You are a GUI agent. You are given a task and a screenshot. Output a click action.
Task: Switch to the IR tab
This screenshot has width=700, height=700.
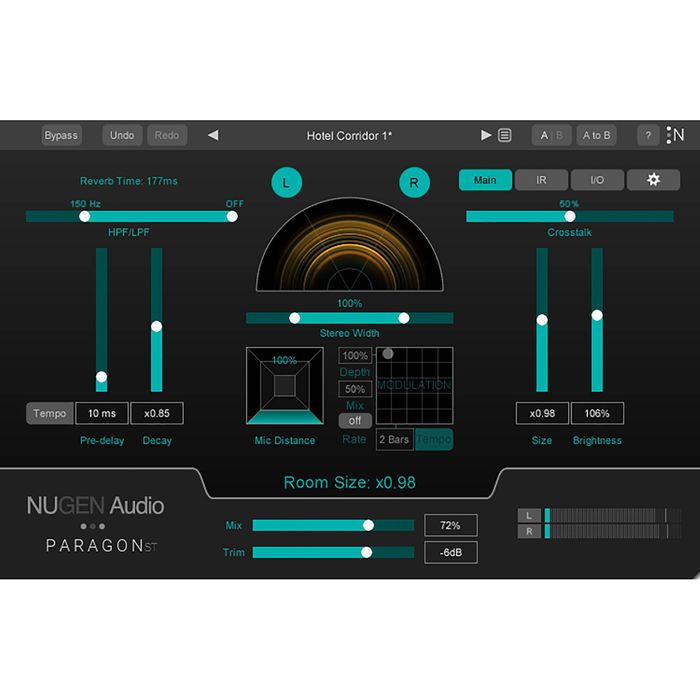(541, 180)
